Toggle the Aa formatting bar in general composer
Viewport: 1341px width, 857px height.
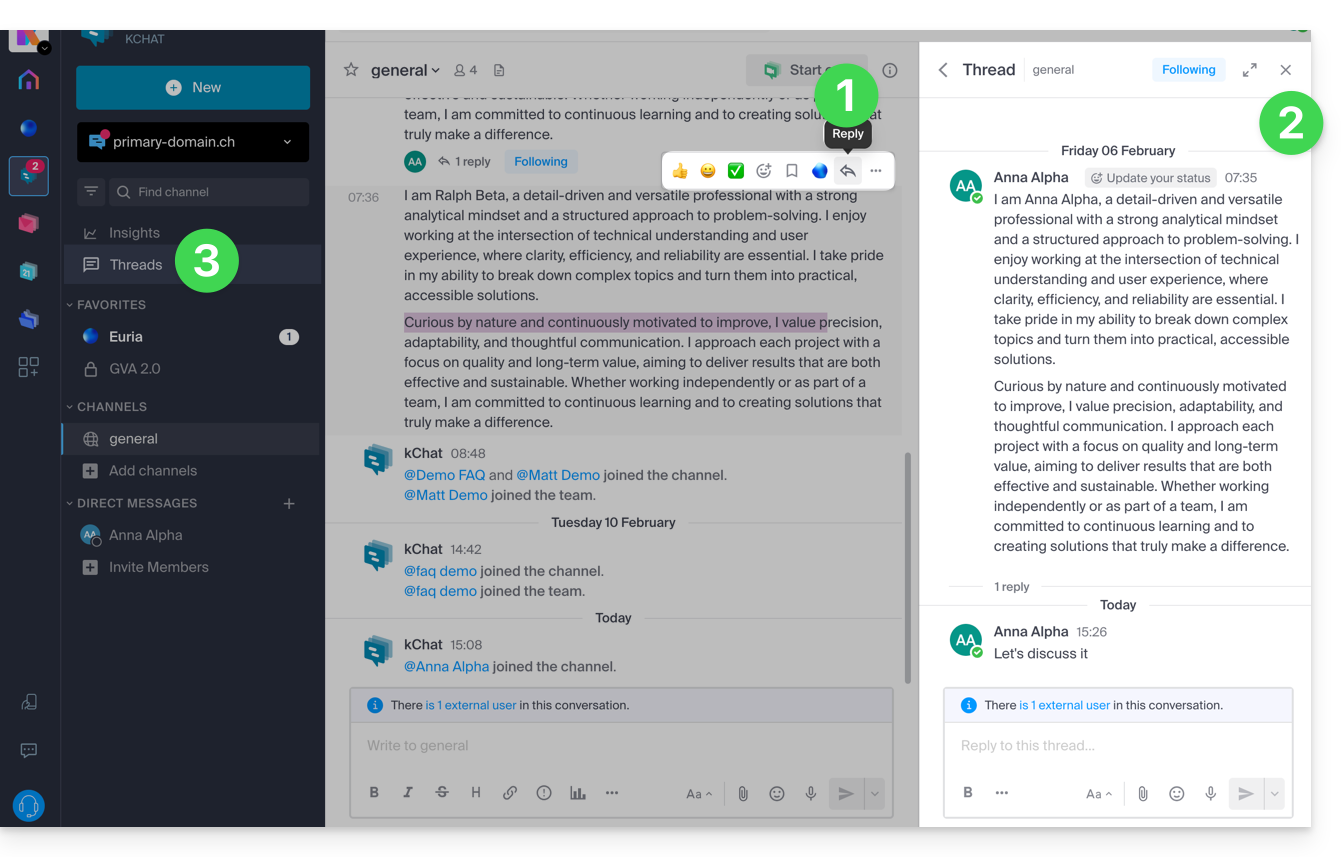coord(699,794)
